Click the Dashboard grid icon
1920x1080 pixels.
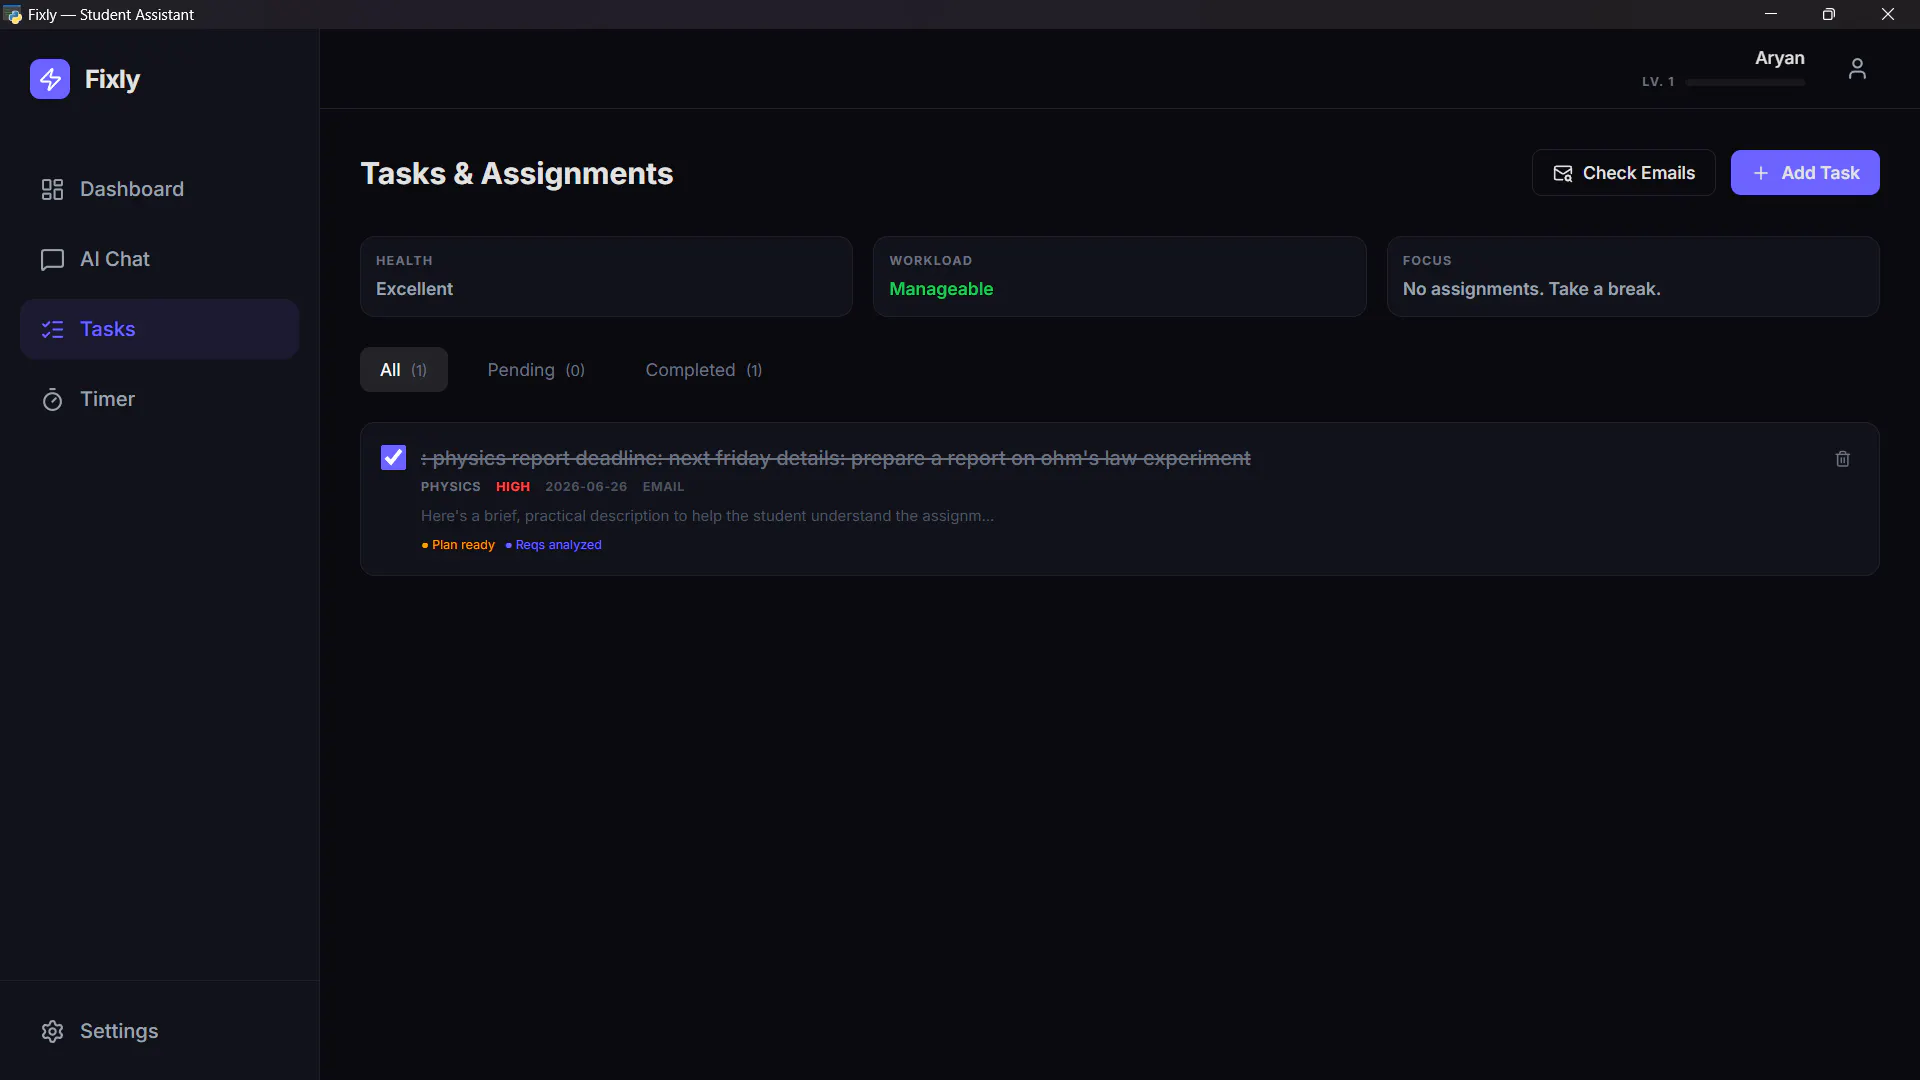point(52,189)
